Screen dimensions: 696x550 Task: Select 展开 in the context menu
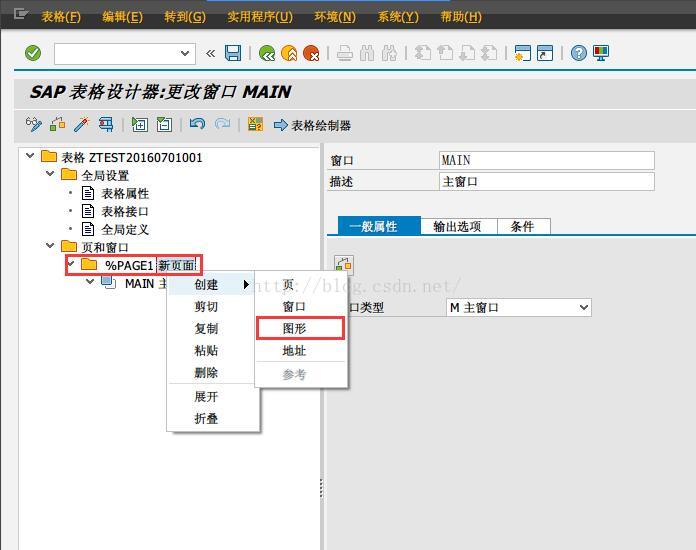(213, 396)
